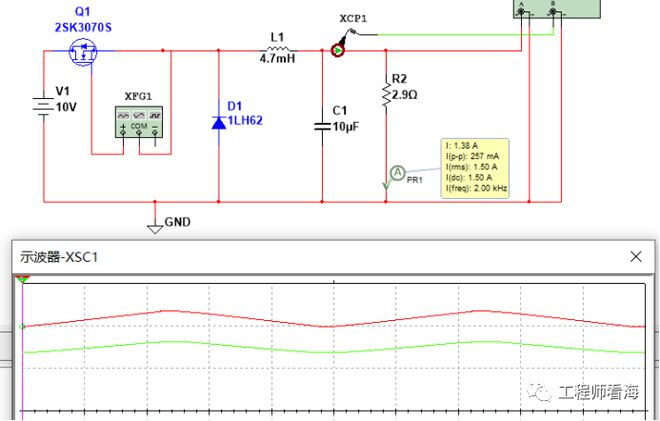Click the I: 1.38 A reading
Image resolution: width=660 pixels, height=421 pixels.
pyautogui.click(x=461, y=146)
